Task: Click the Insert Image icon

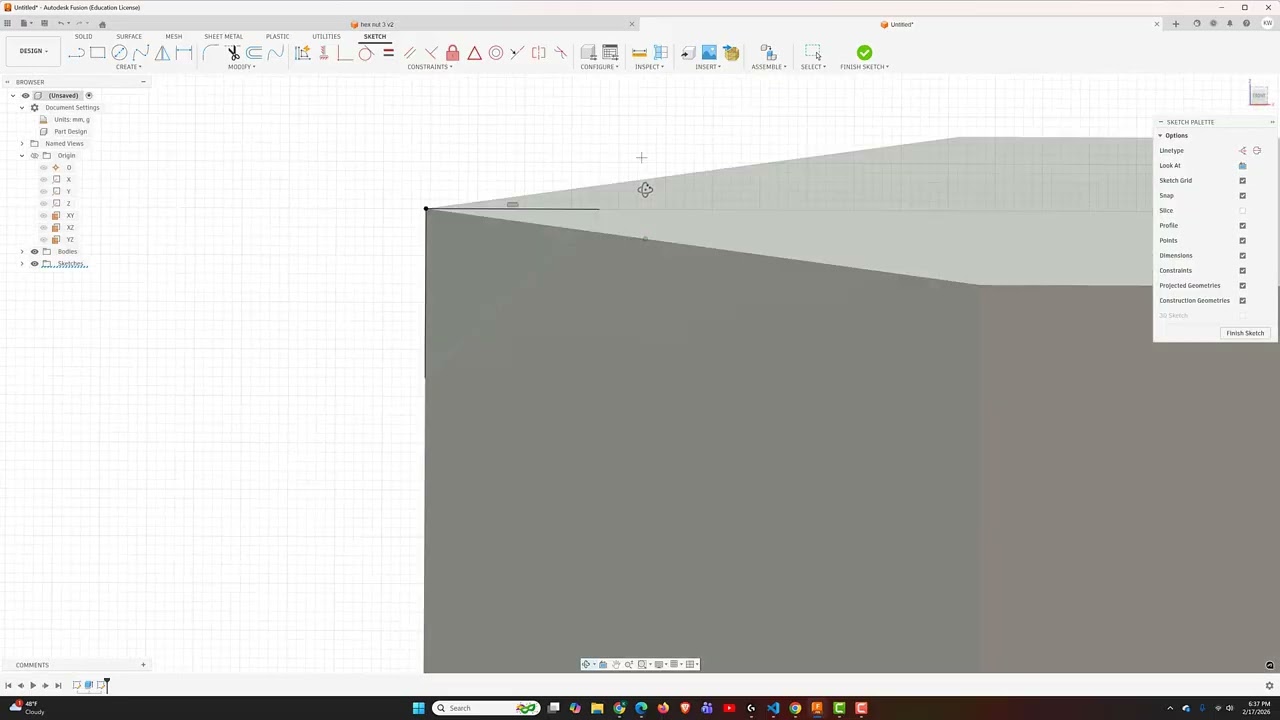Action: point(709,53)
